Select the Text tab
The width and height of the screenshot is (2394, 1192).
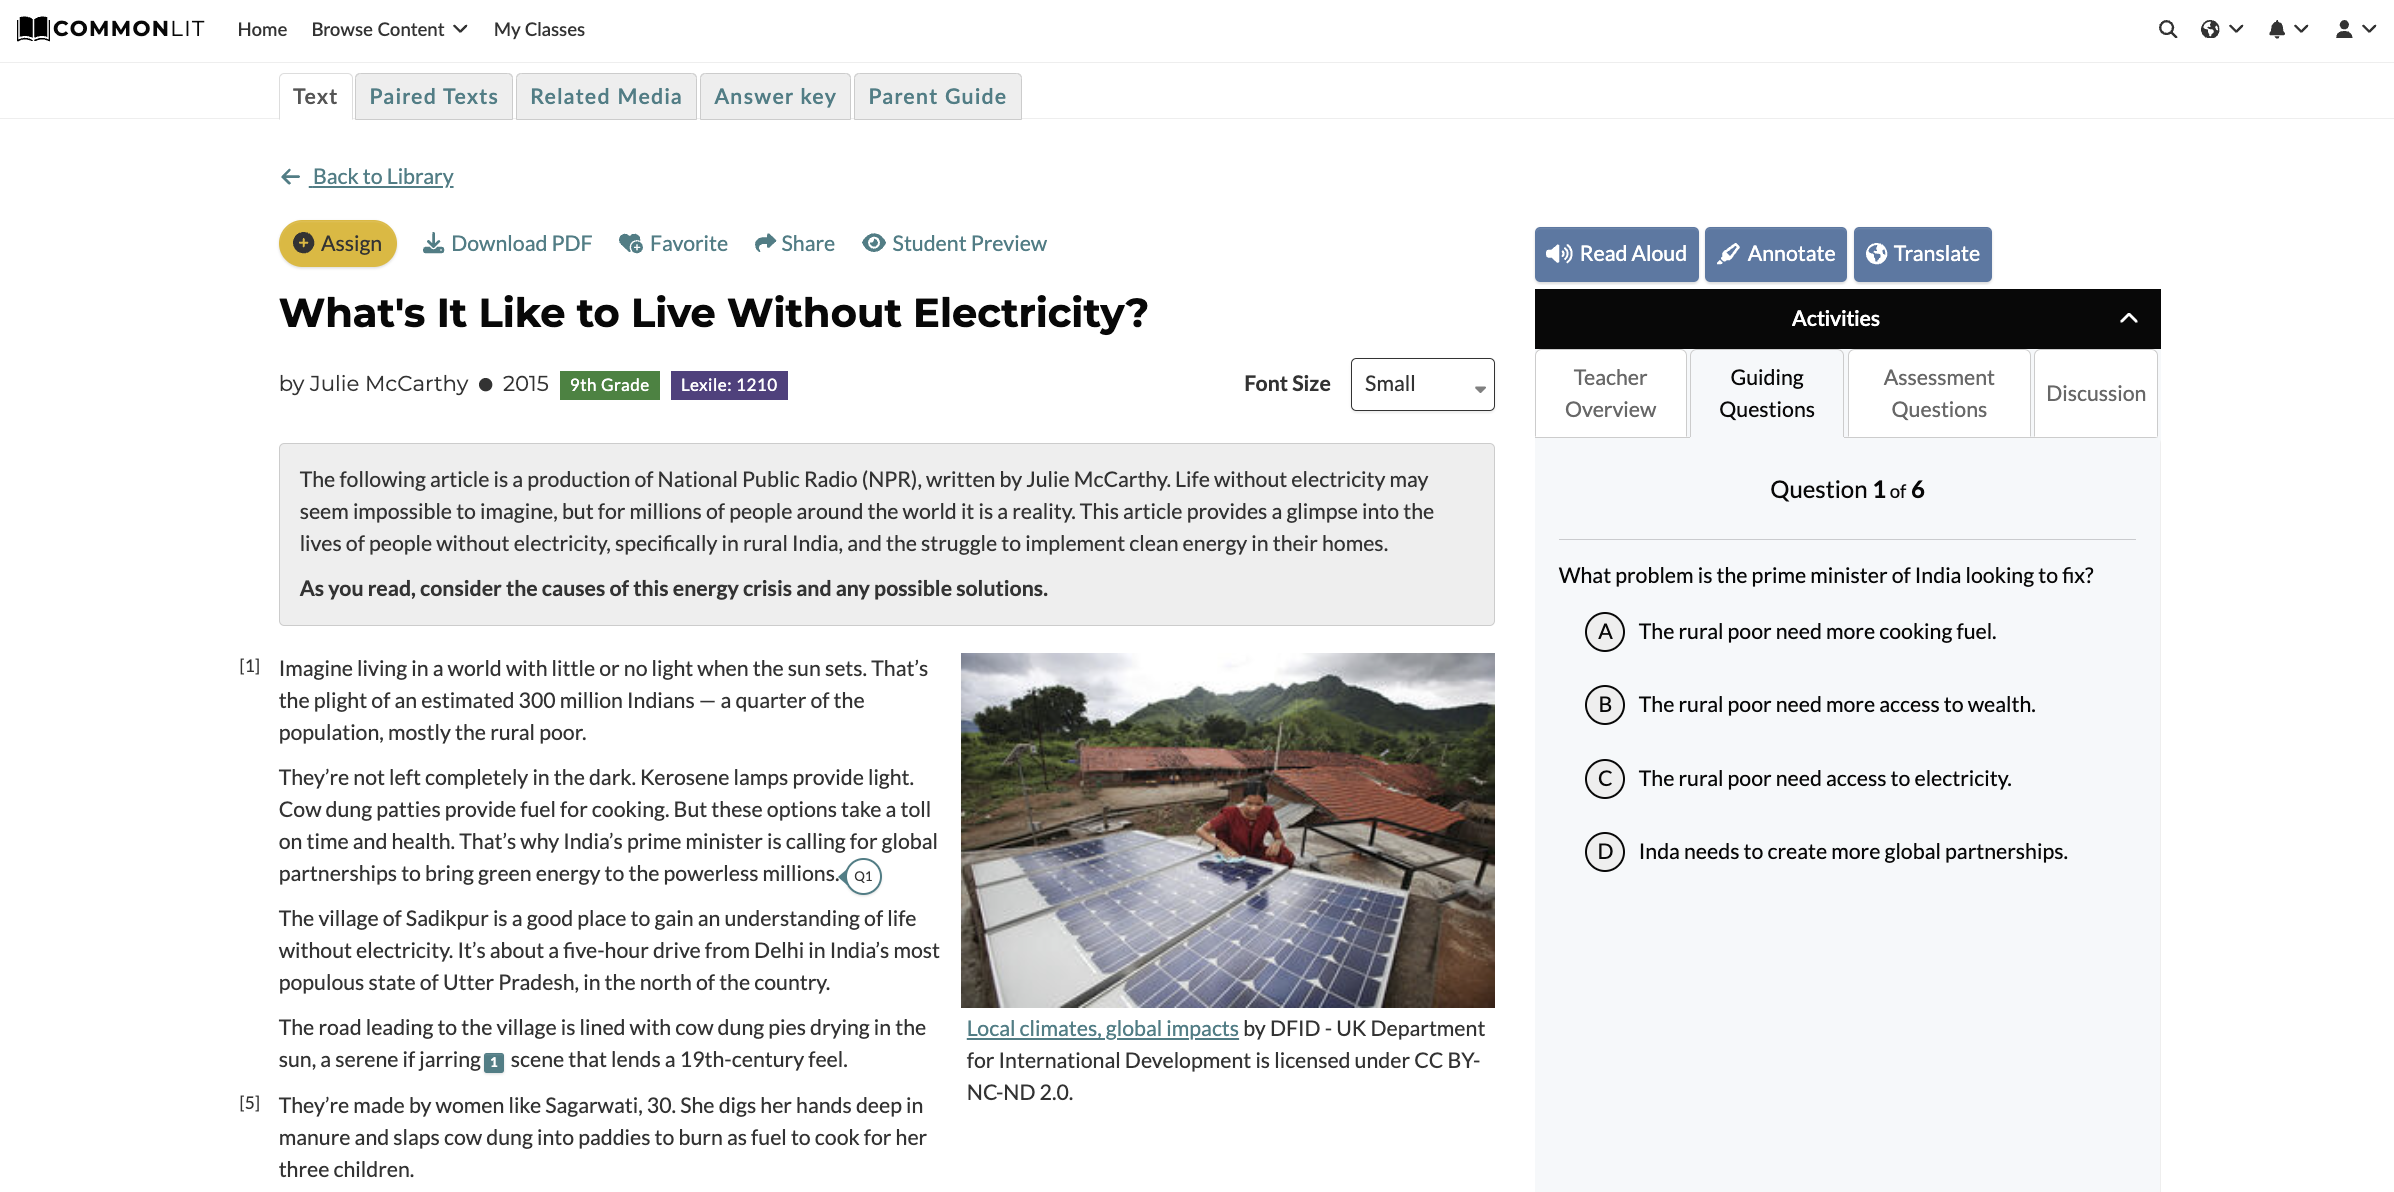[315, 96]
